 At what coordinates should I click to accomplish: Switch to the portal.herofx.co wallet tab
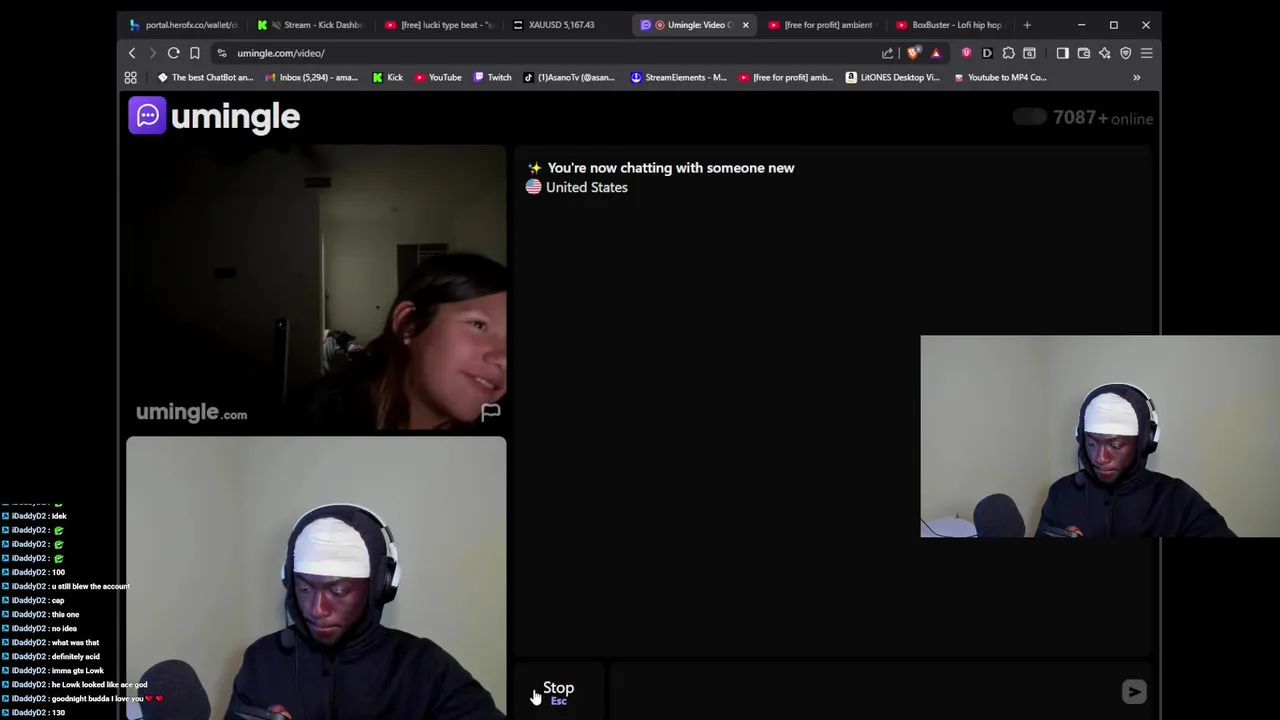184,25
